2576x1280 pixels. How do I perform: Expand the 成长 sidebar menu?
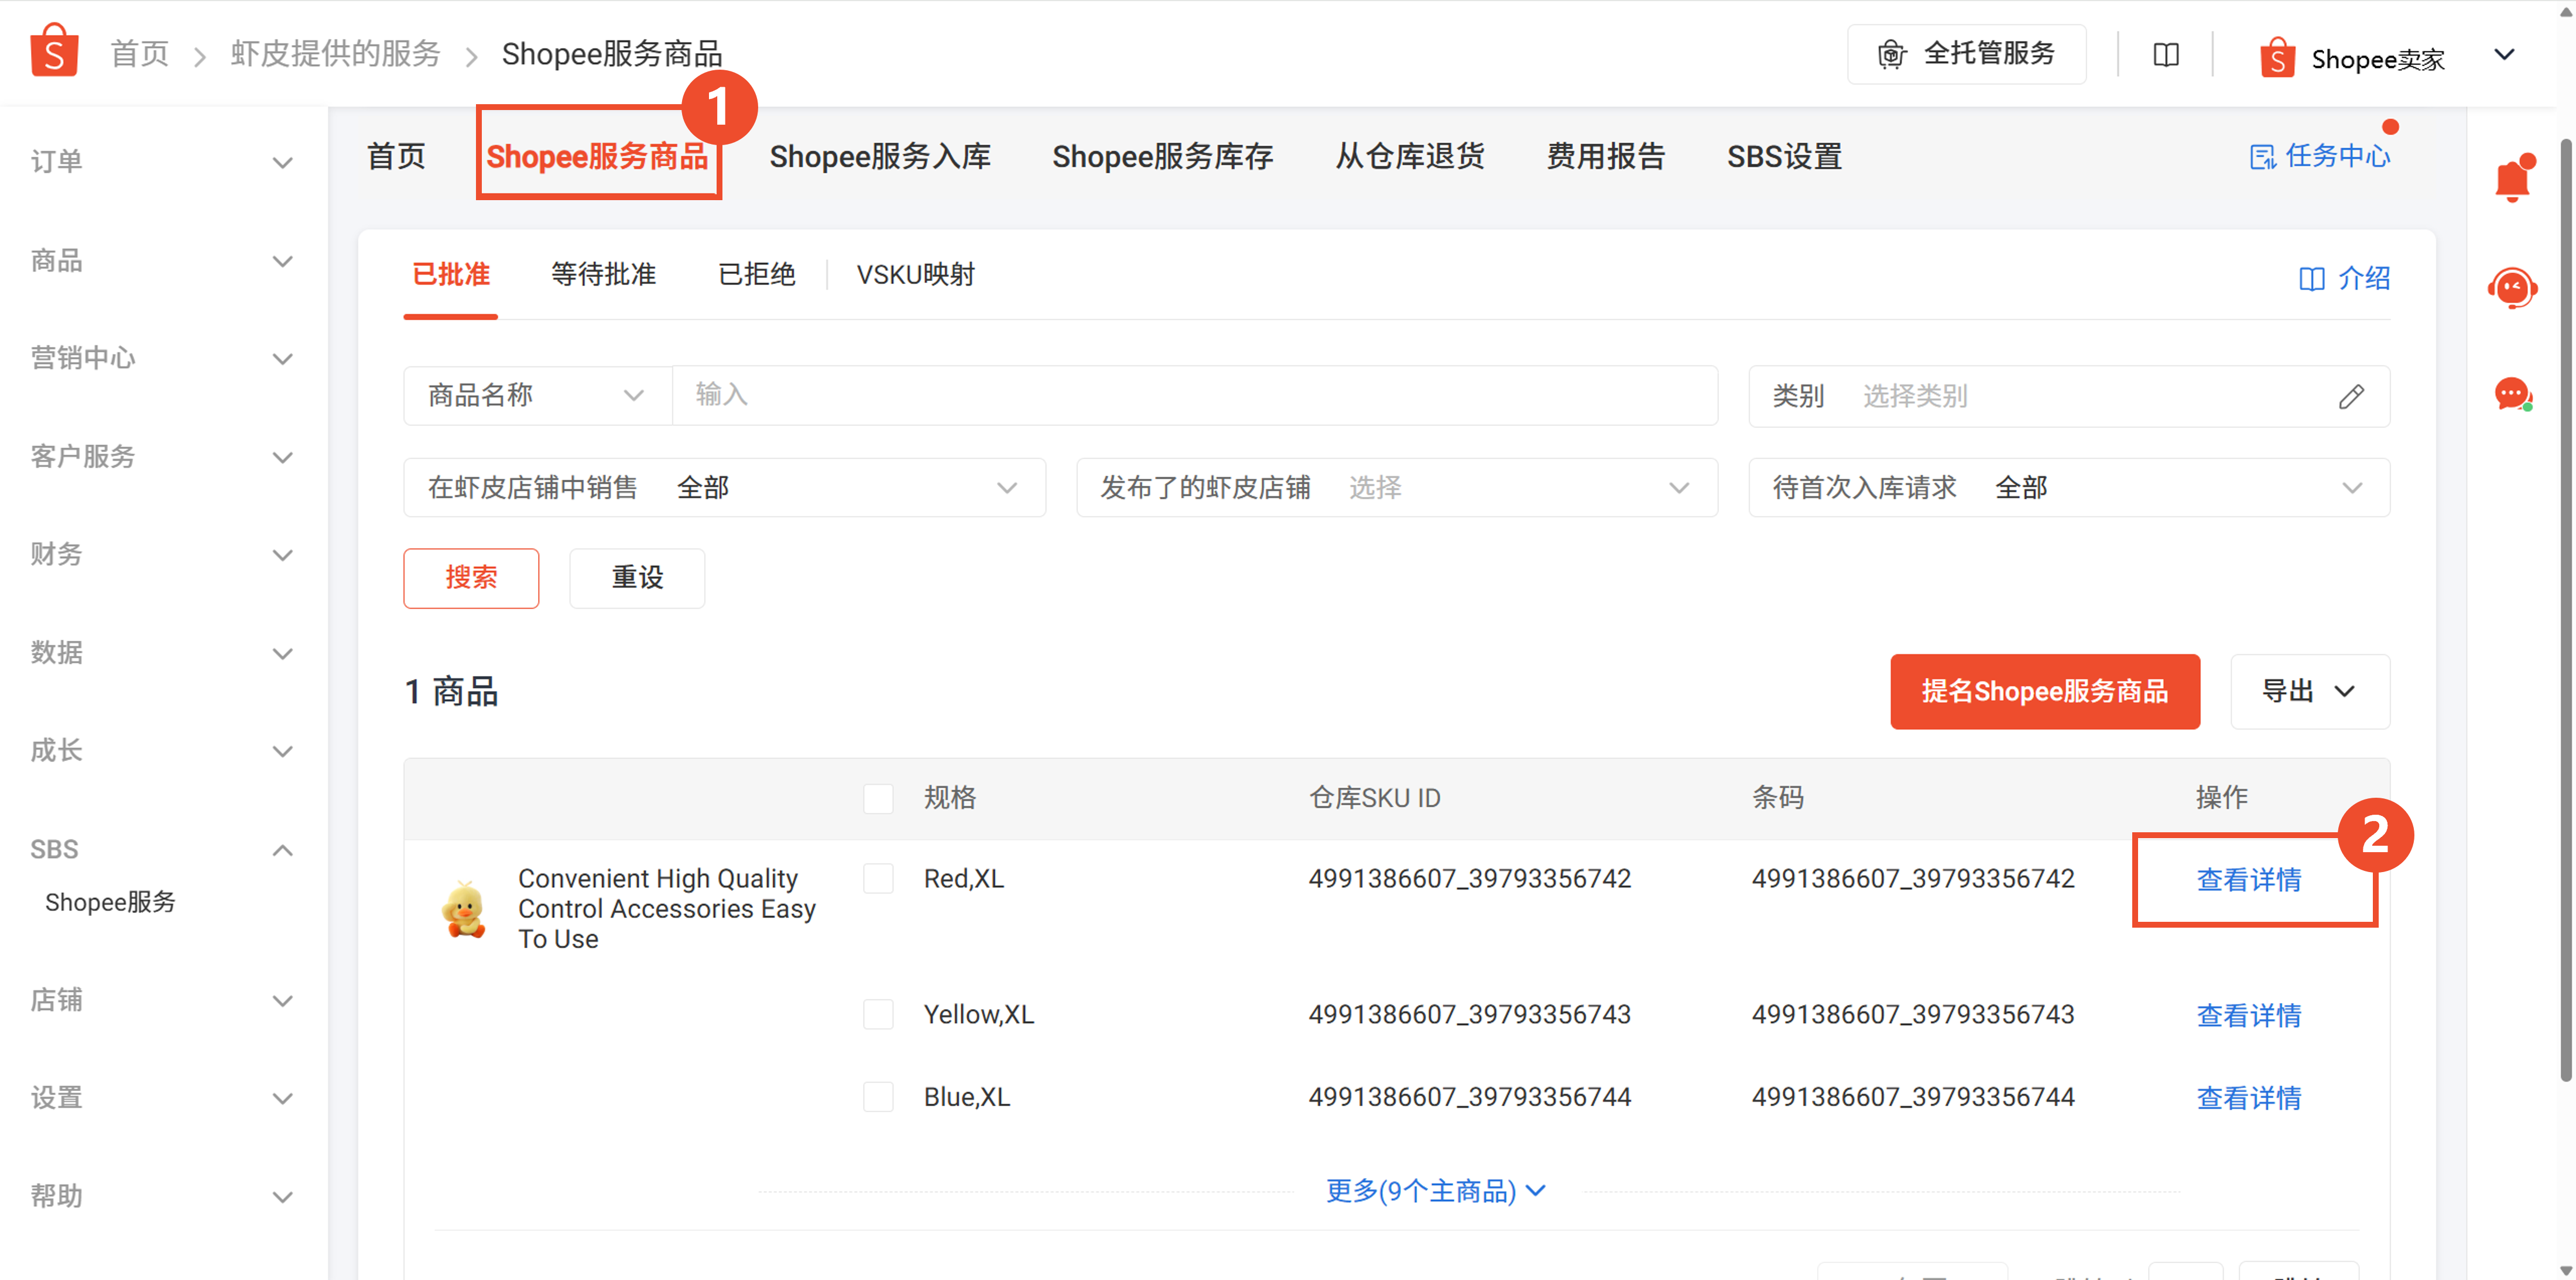click(163, 751)
